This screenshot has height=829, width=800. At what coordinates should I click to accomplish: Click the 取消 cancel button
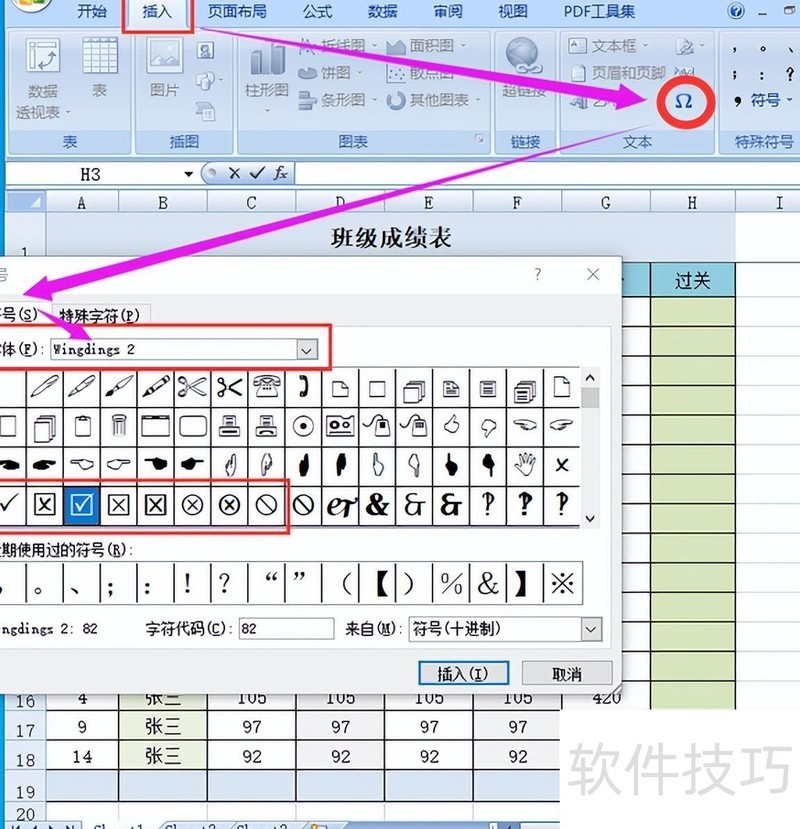tap(567, 674)
